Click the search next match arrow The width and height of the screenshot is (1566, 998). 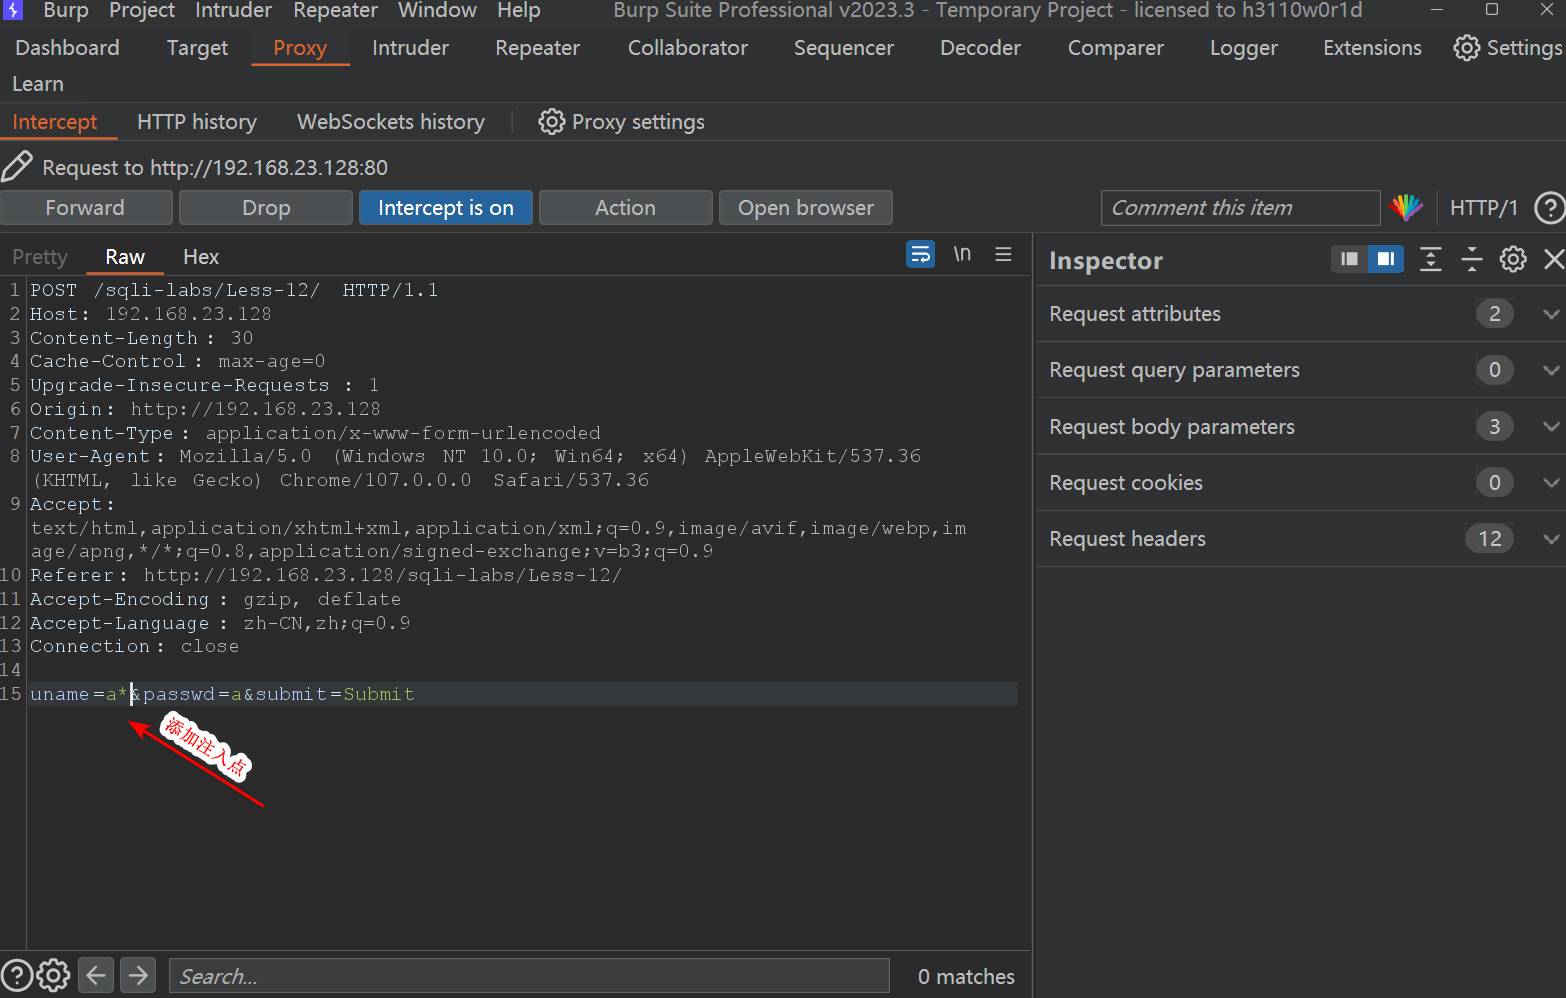pyautogui.click(x=138, y=975)
